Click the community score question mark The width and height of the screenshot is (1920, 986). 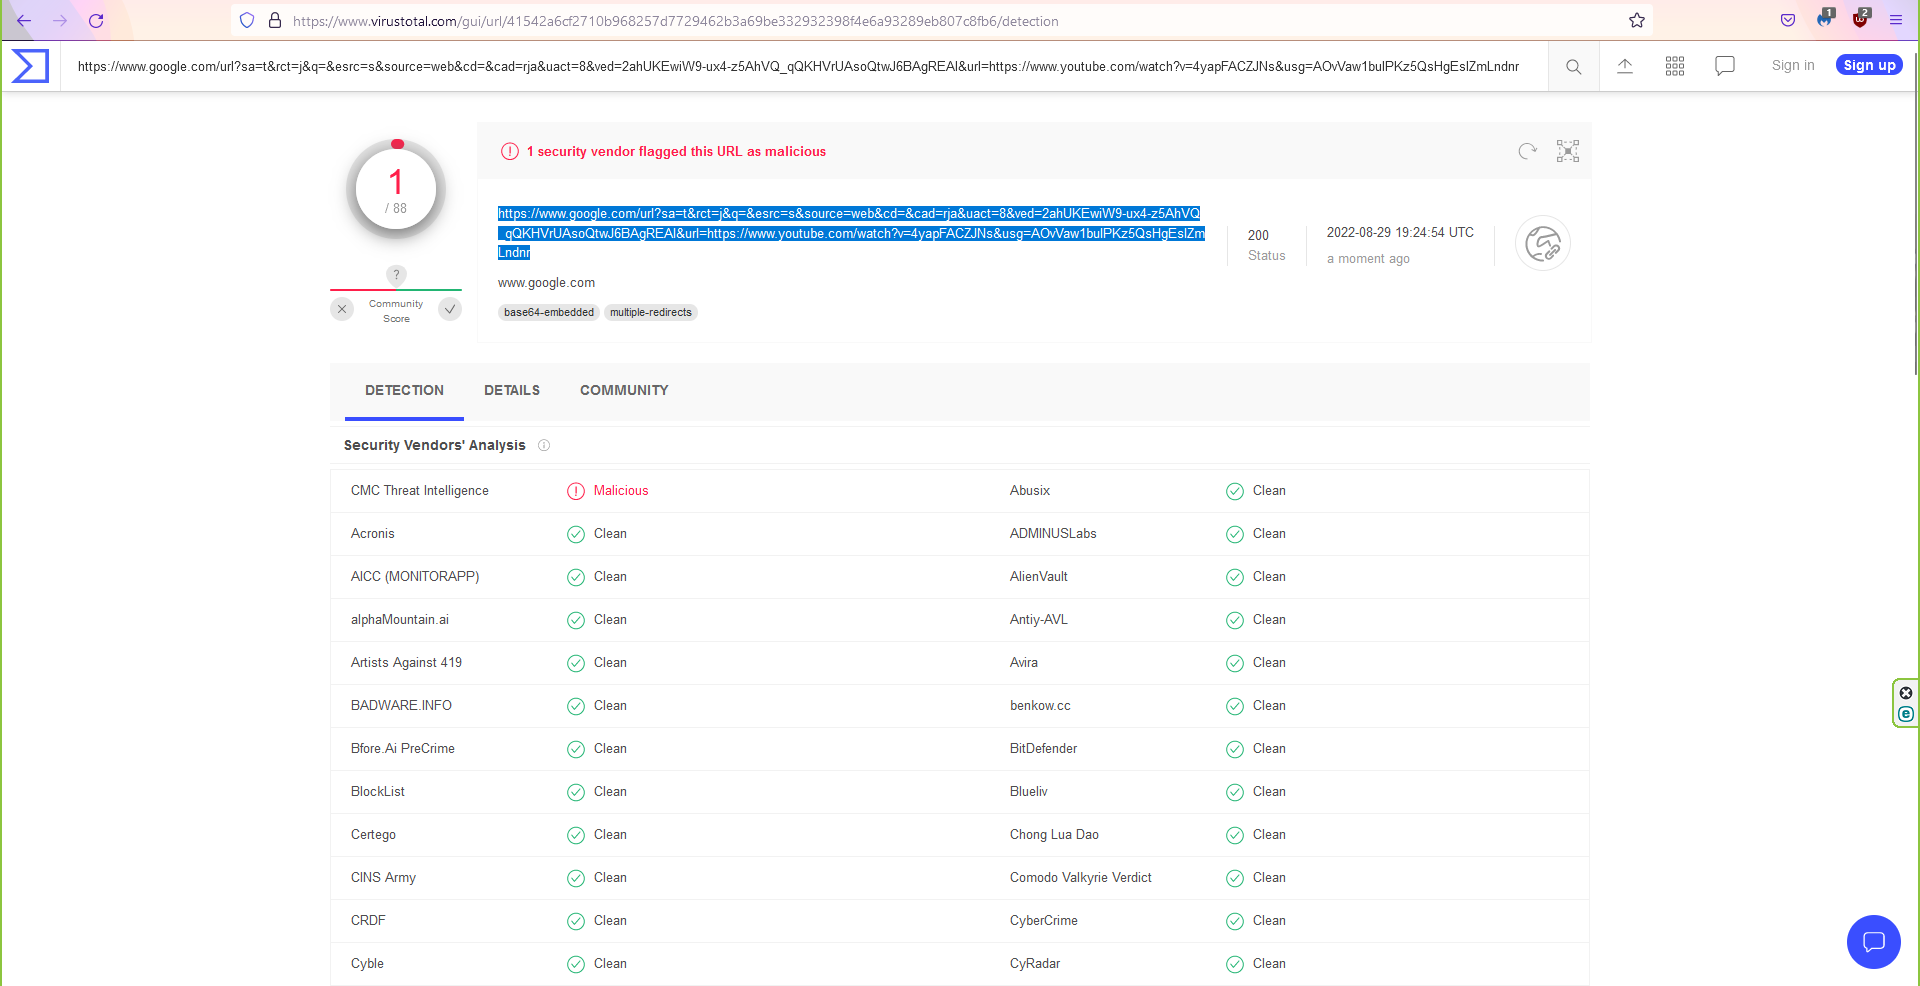[396, 275]
